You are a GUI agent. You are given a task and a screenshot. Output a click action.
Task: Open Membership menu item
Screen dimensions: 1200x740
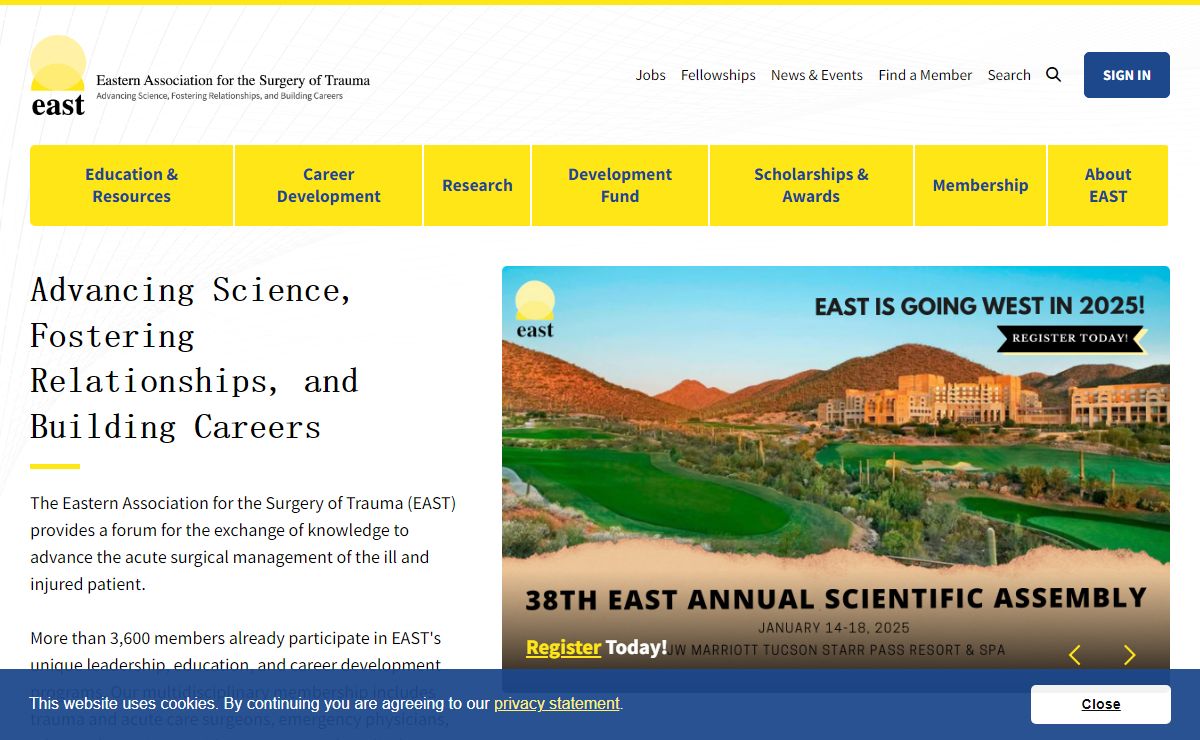980,185
